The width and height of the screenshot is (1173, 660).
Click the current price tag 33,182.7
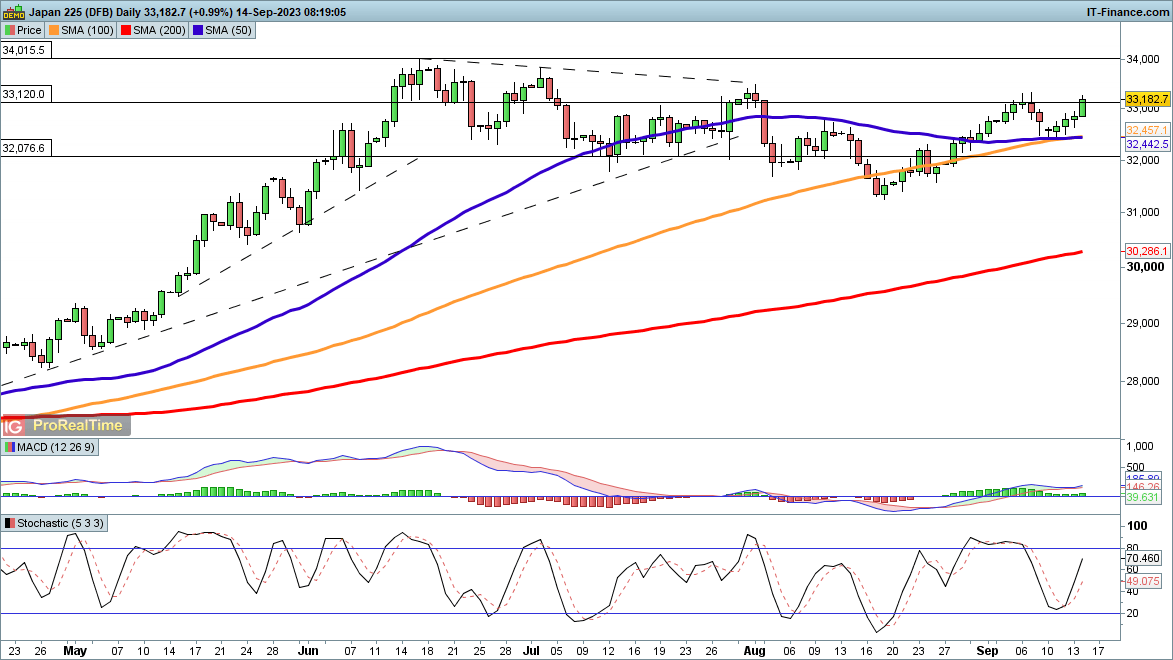point(1147,100)
